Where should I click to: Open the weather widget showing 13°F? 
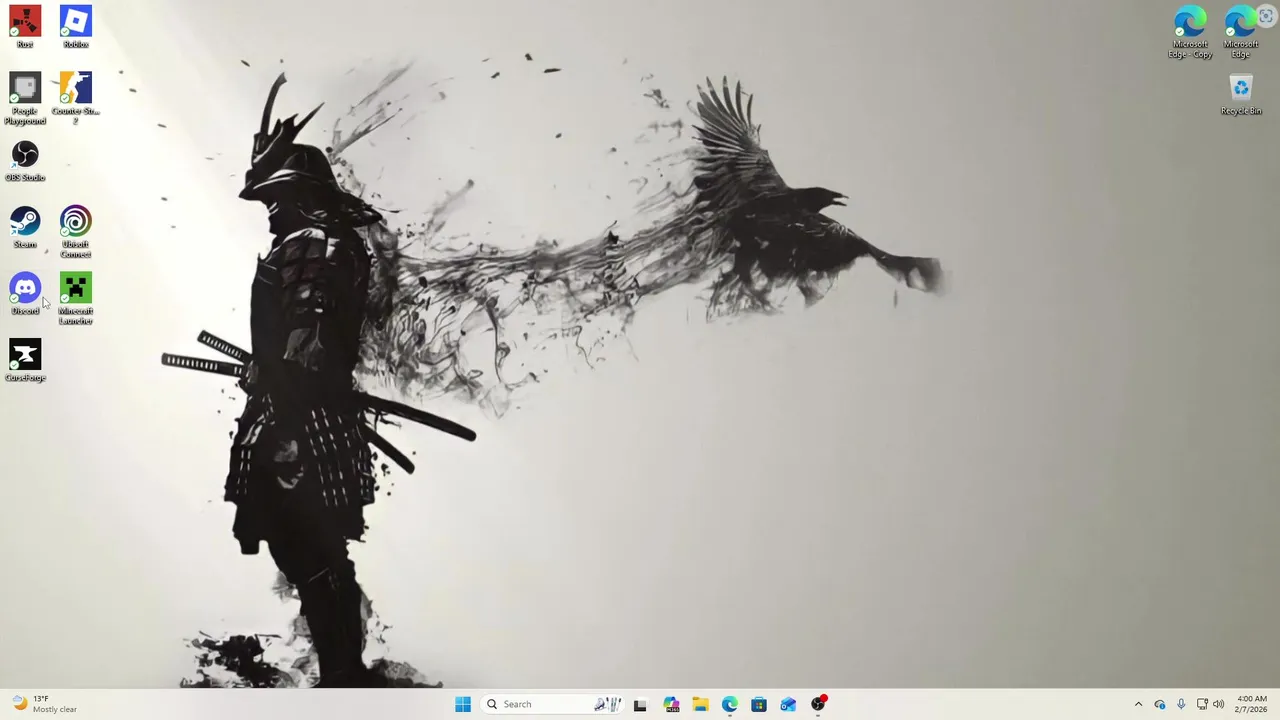click(x=45, y=704)
